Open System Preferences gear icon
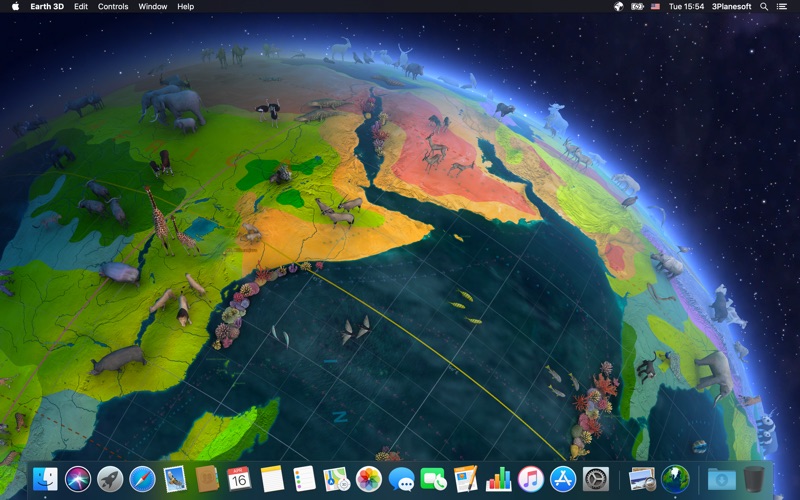Screen dimensions: 800x500 click(x=596, y=479)
